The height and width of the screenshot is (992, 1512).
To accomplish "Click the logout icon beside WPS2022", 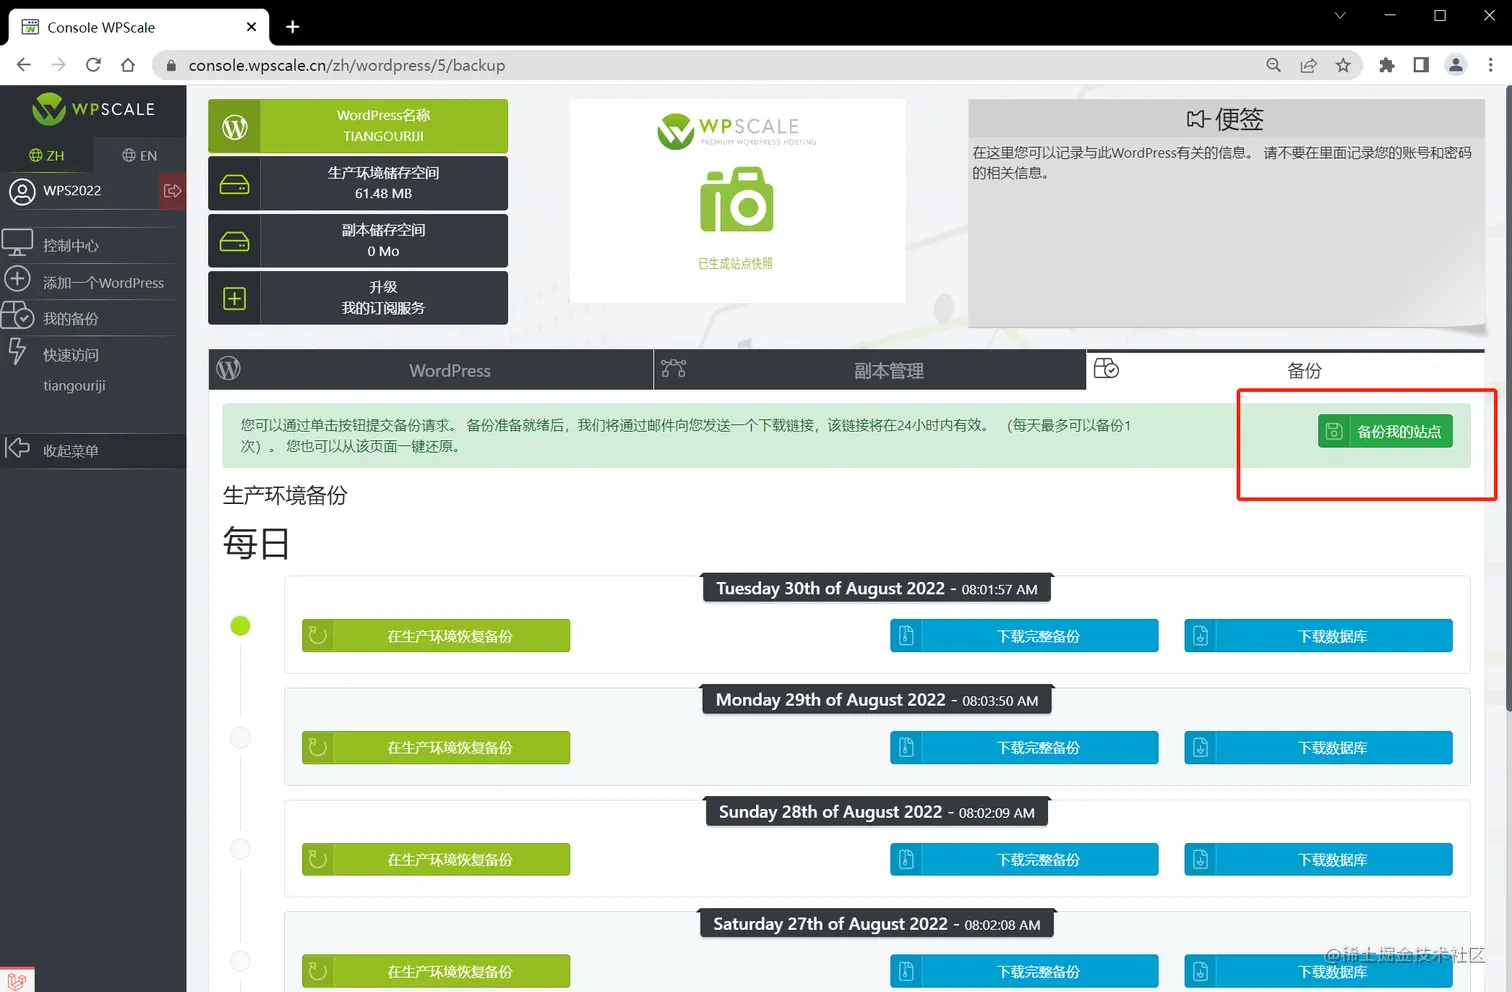I will point(172,190).
